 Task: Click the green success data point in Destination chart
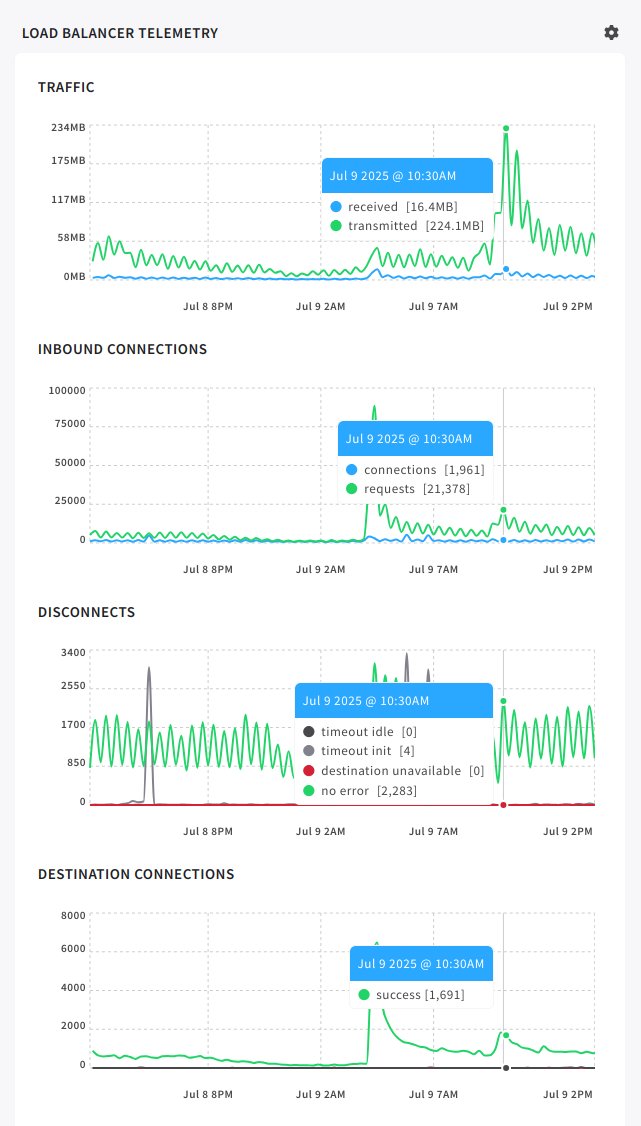pyautogui.click(x=506, y=1035)
